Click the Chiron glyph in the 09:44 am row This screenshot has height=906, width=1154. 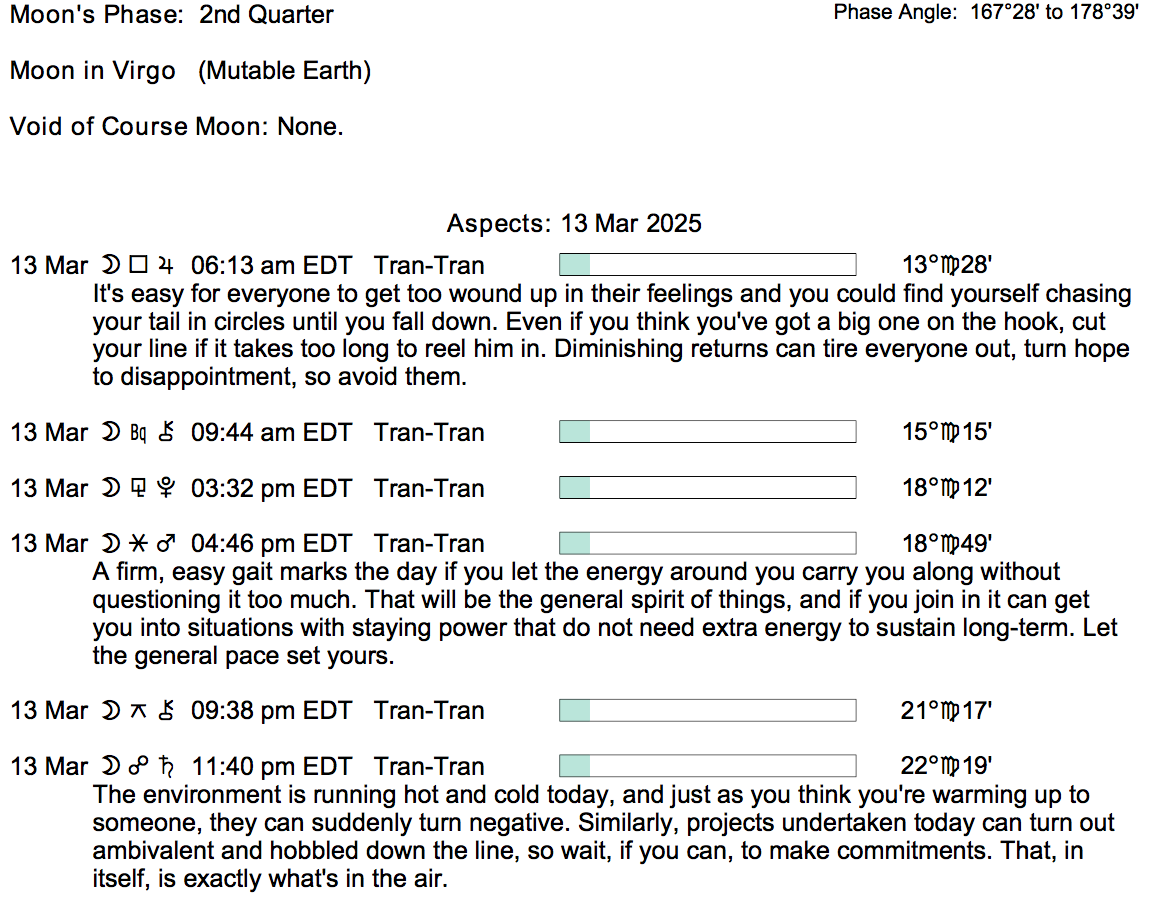(x=167, y=433)
